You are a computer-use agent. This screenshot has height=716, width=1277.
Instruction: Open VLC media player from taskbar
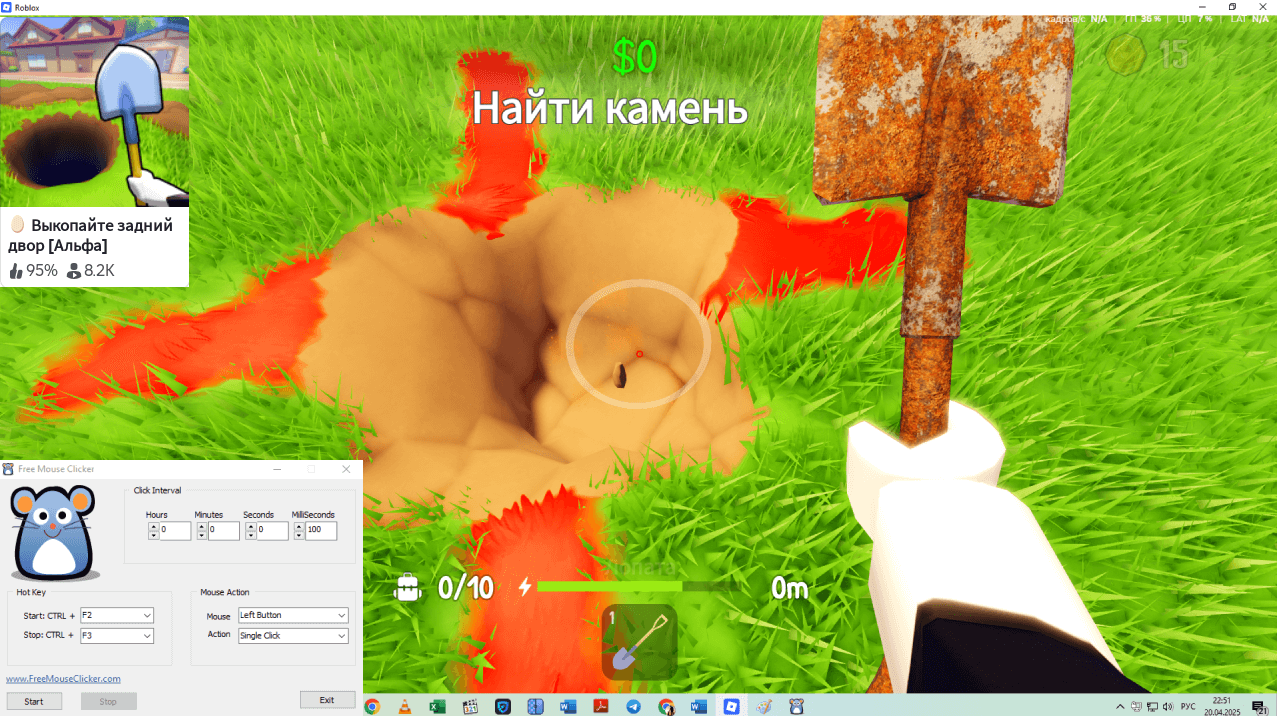coord(404,706)
